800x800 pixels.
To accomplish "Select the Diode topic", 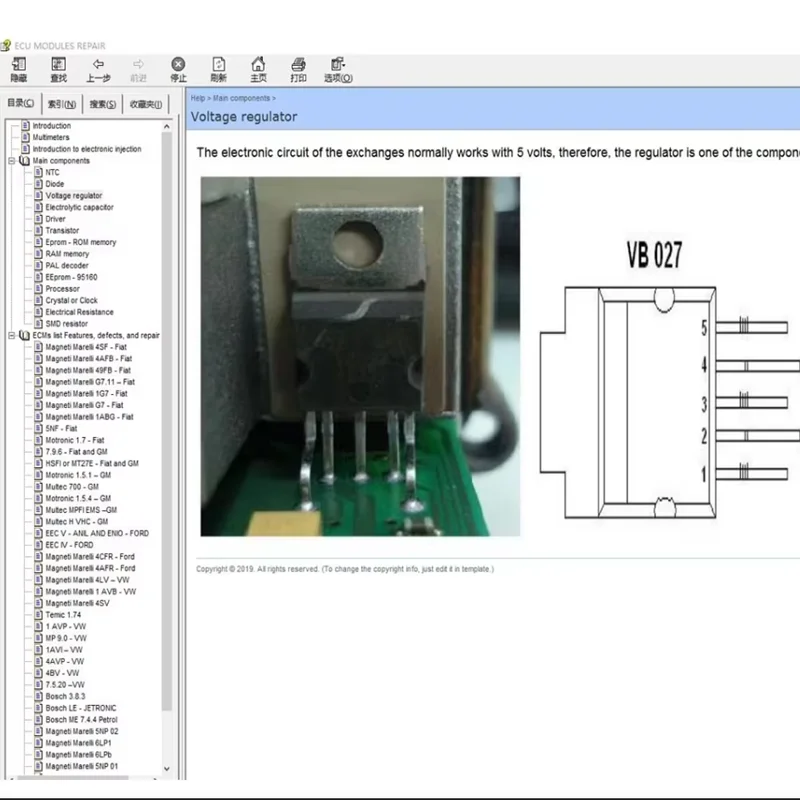I will (x=55, y=184).
